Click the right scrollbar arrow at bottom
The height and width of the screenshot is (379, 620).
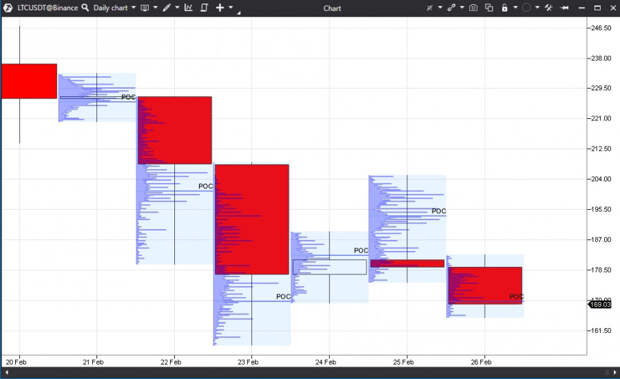[x=614, y=372]
